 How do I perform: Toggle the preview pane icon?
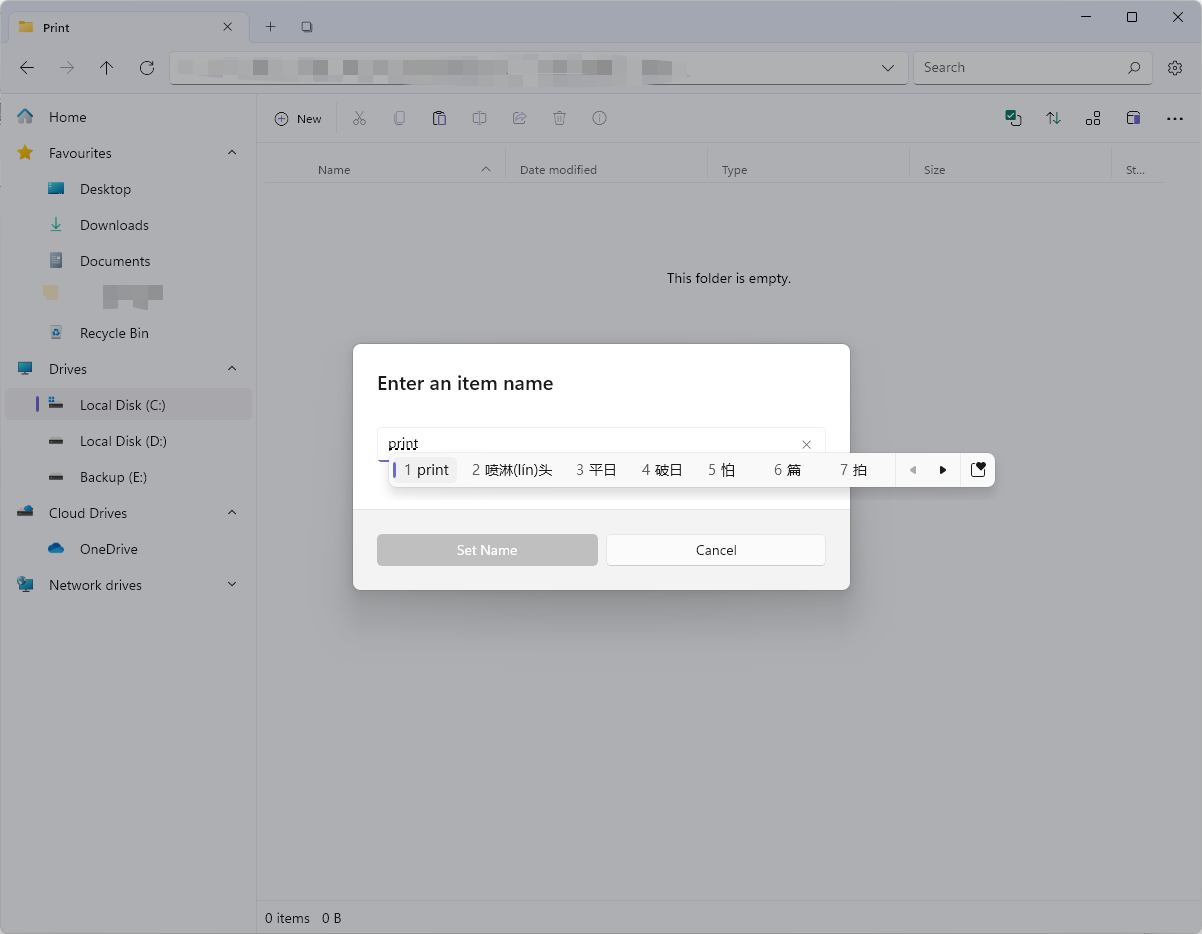(x=1133, y=118)
